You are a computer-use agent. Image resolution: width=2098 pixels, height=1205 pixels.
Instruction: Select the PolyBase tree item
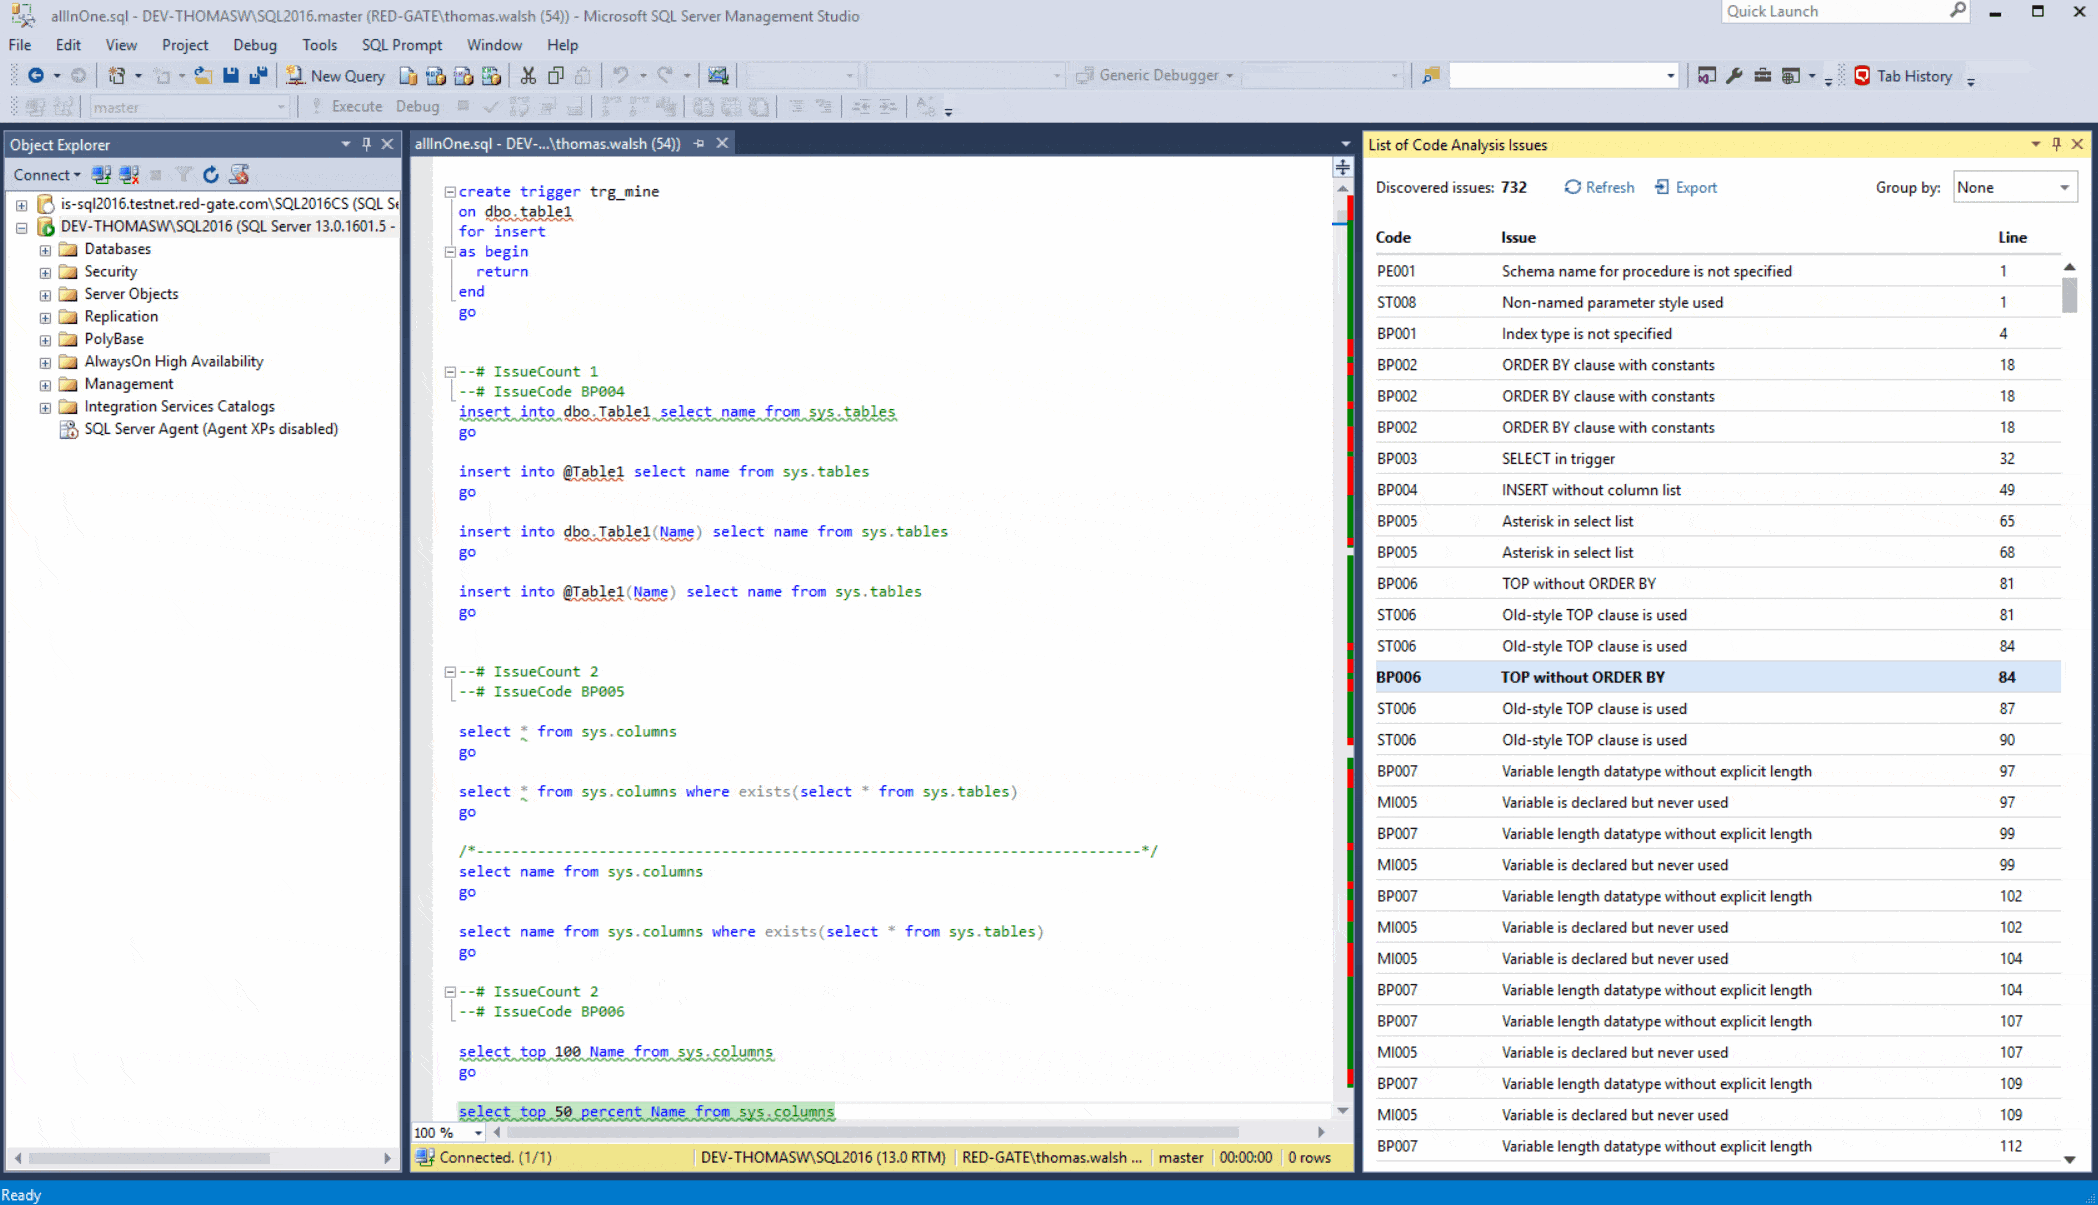tap(113, 339)
